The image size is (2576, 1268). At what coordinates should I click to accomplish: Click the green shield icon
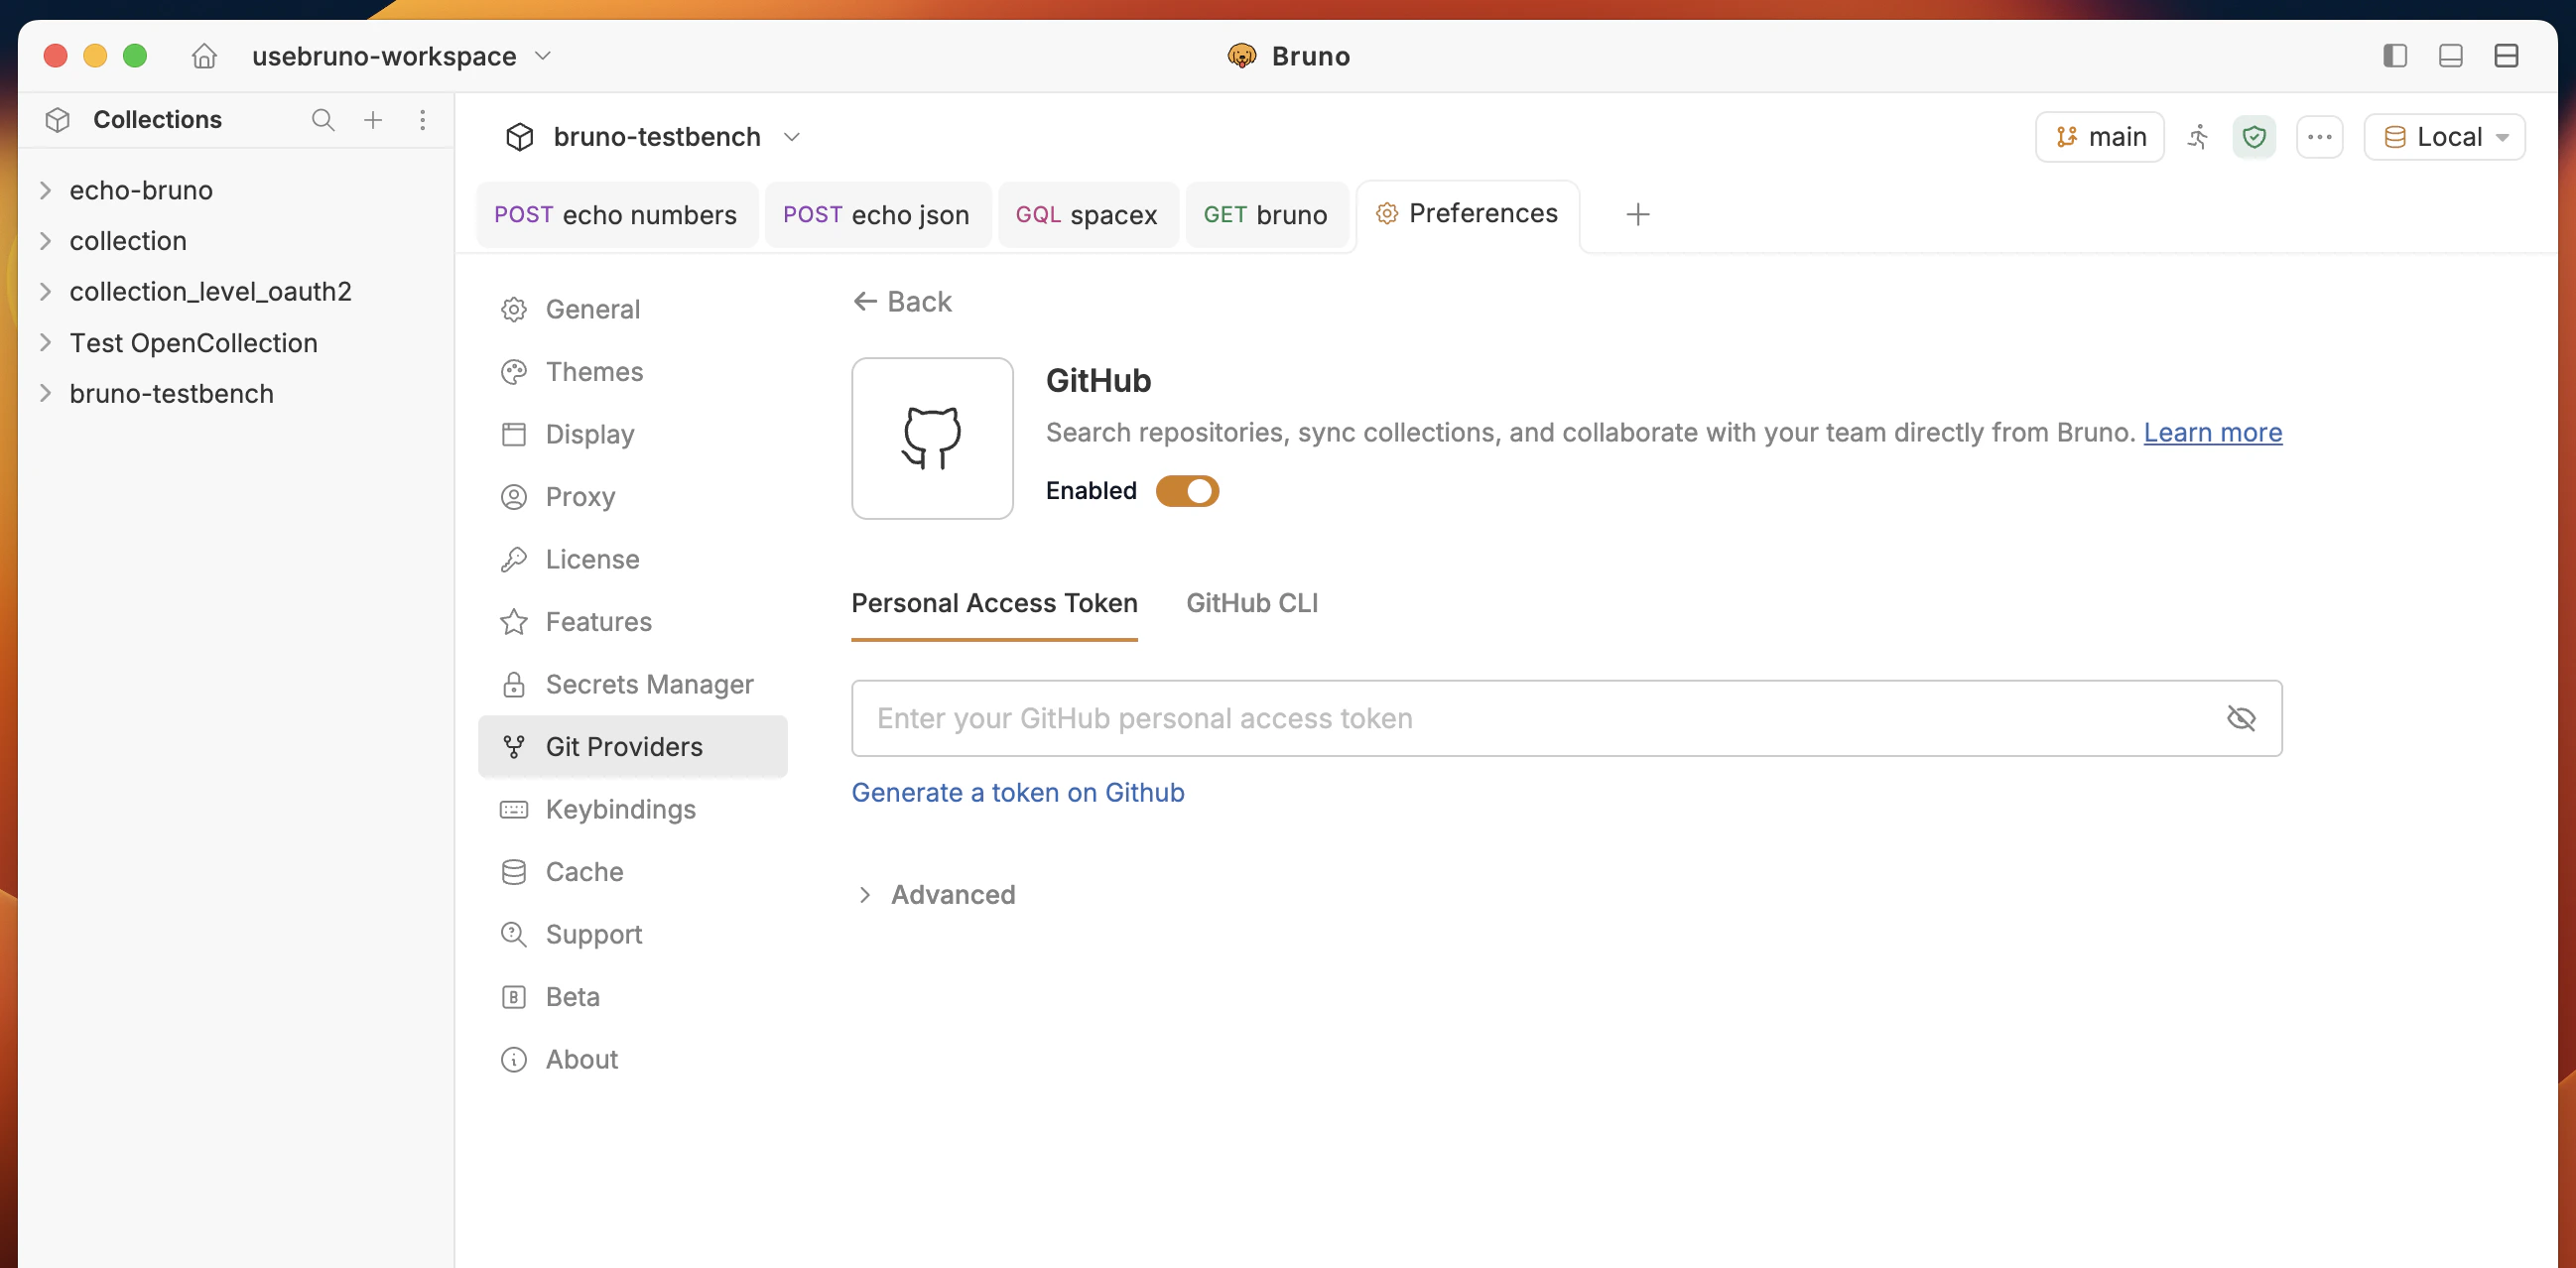[x=2254, y=137]
